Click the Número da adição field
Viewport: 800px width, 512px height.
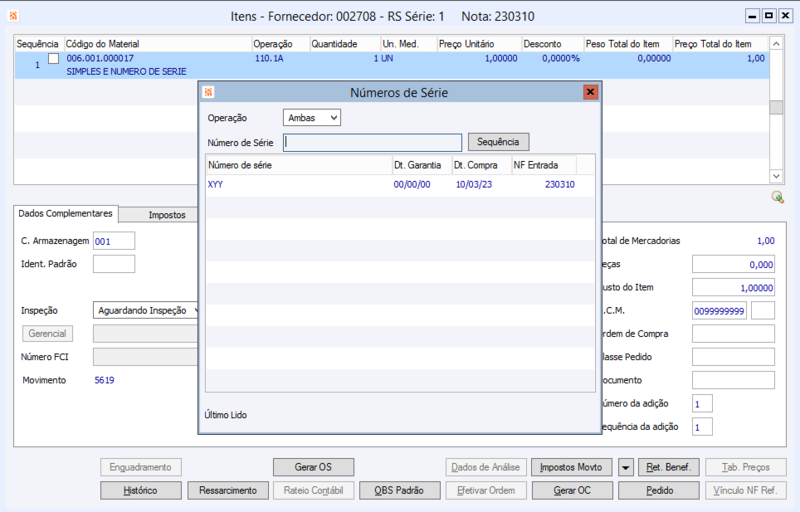tap(702, 403)
